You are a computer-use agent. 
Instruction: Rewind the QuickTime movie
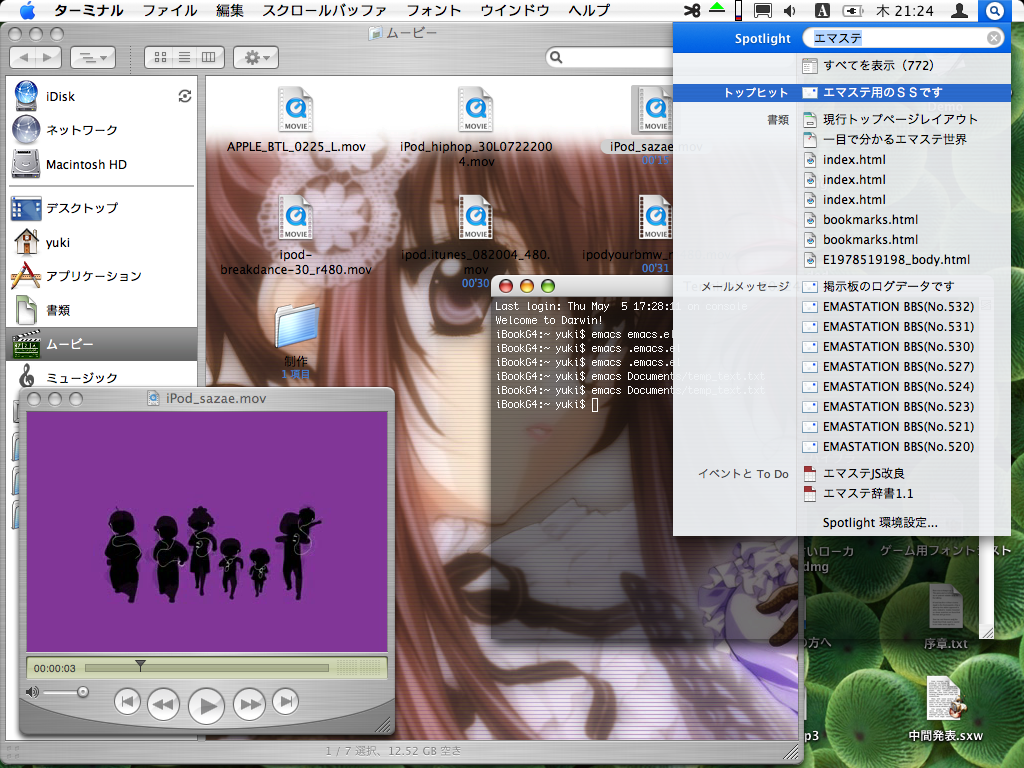point(163,704)
